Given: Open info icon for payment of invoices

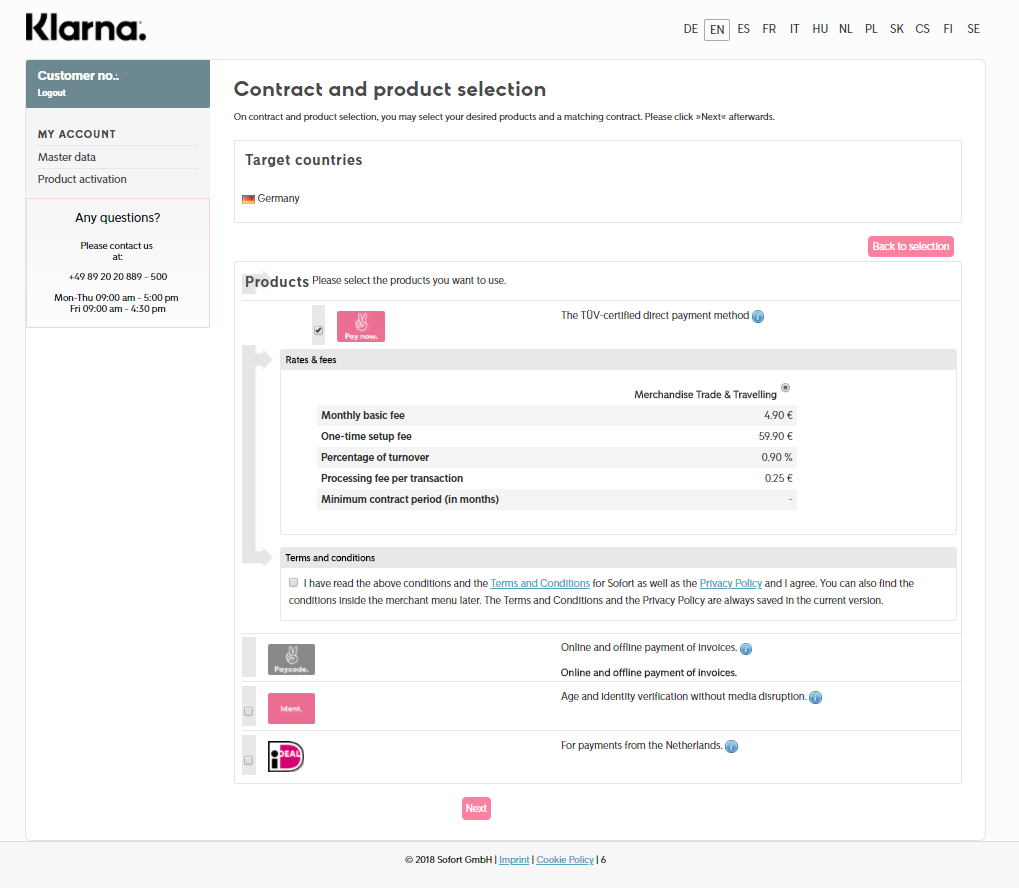Looking at the screenshot, I should coord(746,649).
